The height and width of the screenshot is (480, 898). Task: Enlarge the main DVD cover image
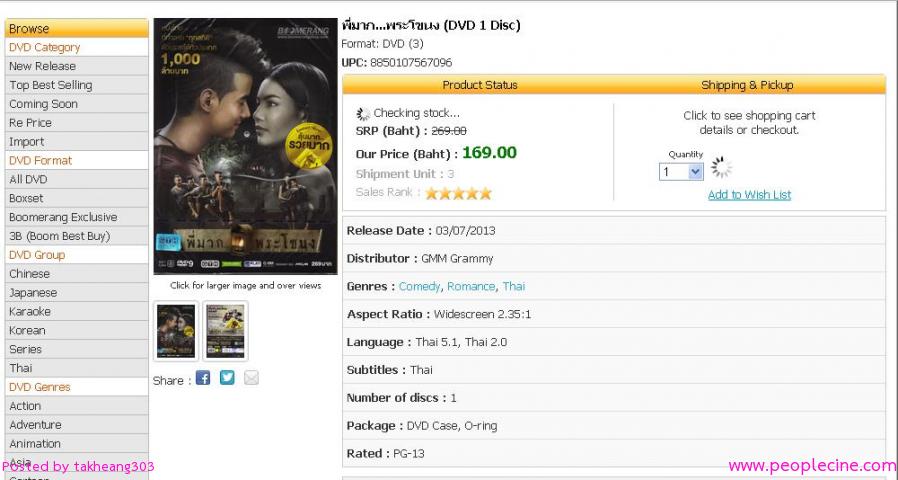pos(246,147)
